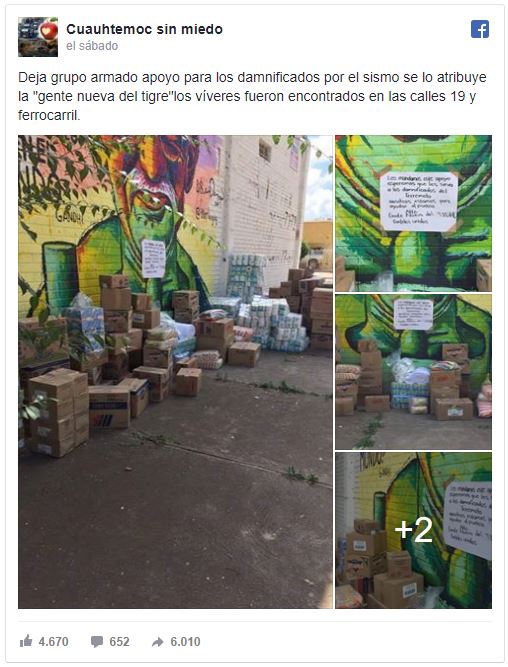Click the white note in the large photo
This screenshot has width=508, height=667.
coord(153,259)
